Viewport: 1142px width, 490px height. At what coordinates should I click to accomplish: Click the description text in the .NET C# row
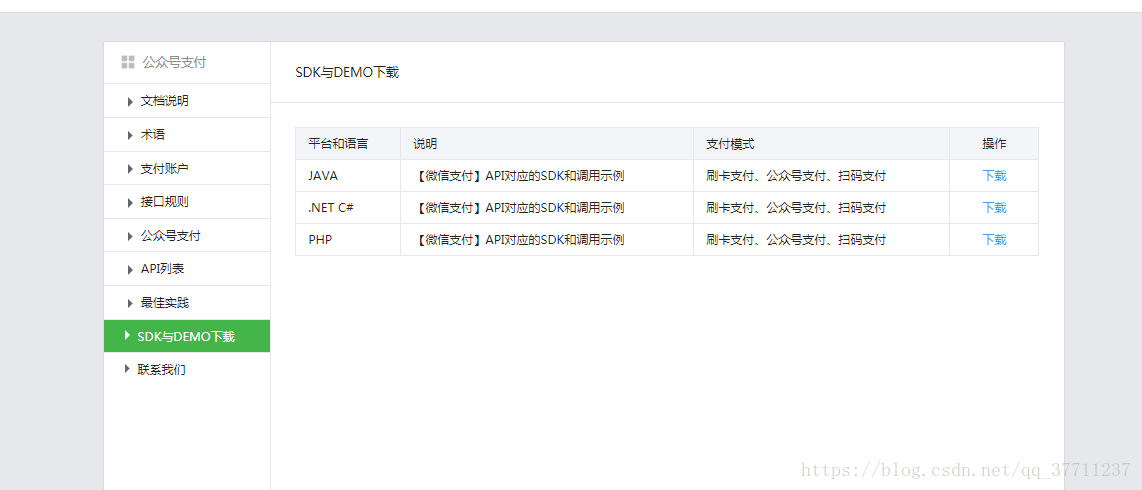(x=519, y=208)
